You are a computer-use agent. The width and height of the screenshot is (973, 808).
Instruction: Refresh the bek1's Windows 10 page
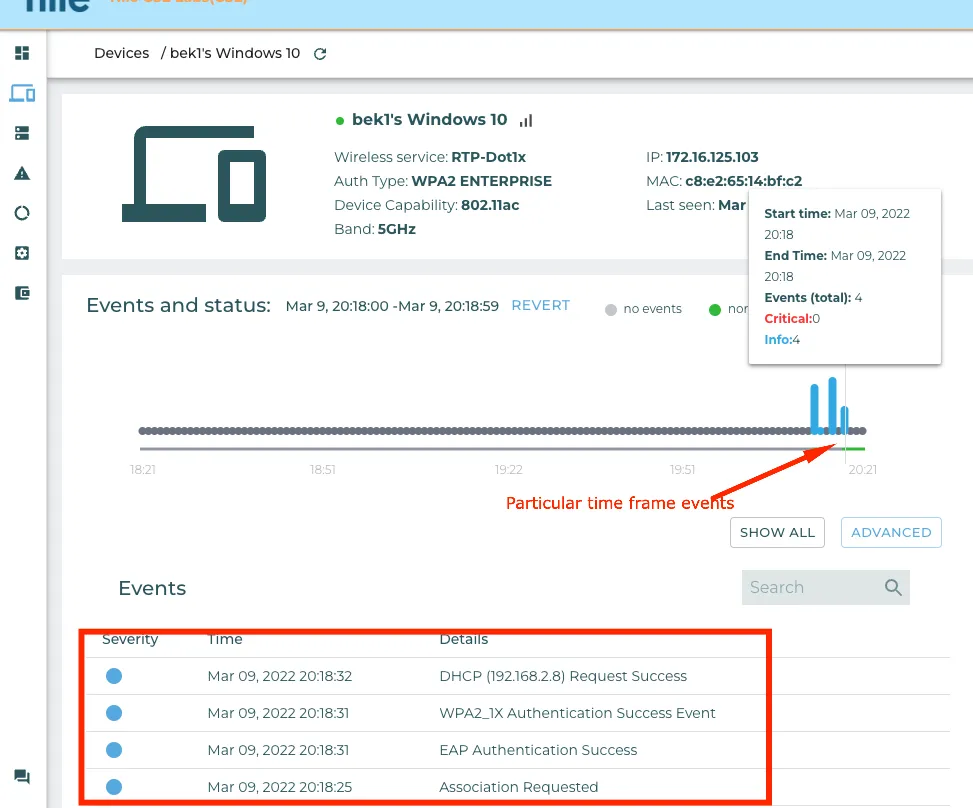[x=320, y=54]
